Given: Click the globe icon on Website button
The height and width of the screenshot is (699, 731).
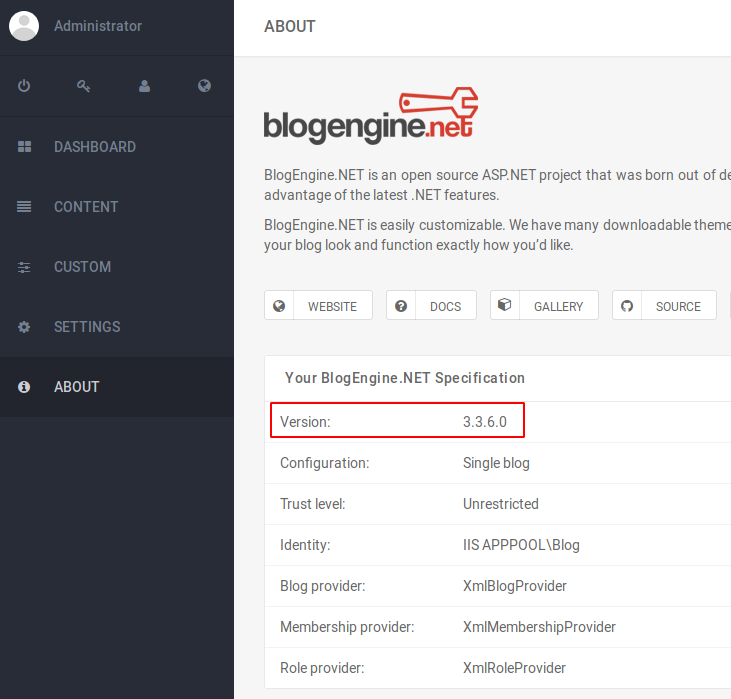Looking at the screenshot, I should pyautogui.click(x=279, y=306).
